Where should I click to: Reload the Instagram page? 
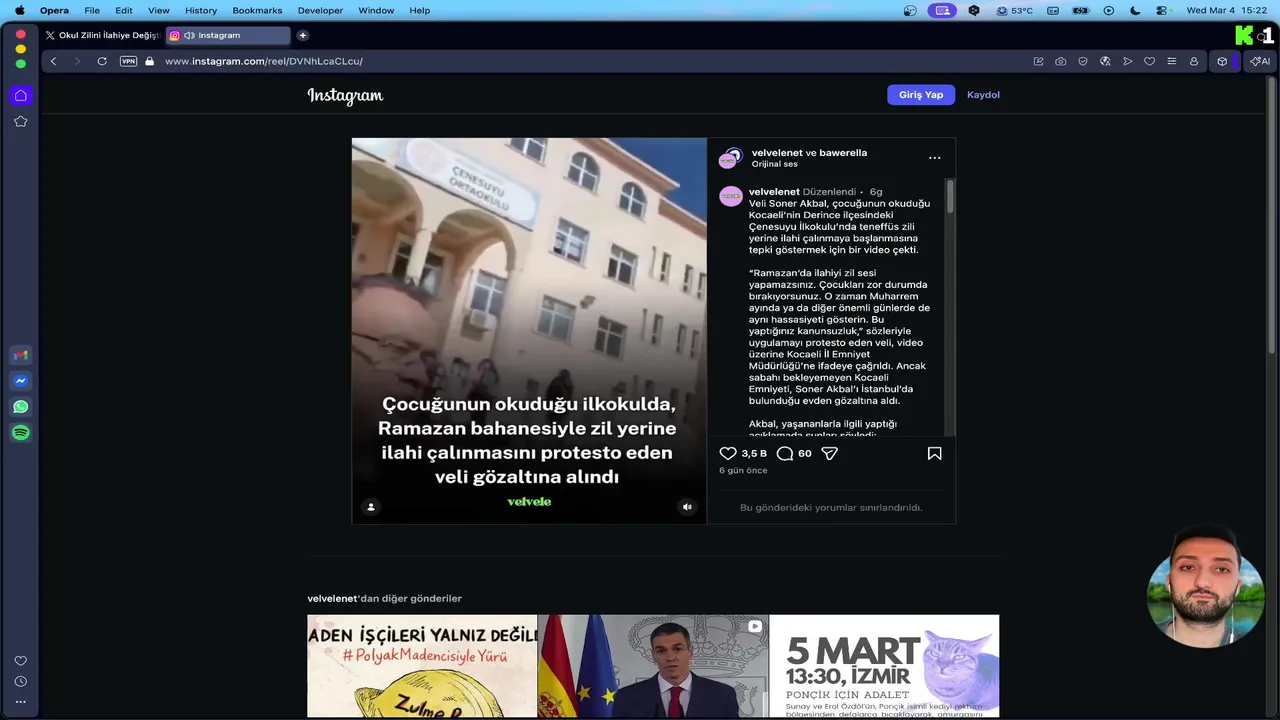(x=102, y=61)
